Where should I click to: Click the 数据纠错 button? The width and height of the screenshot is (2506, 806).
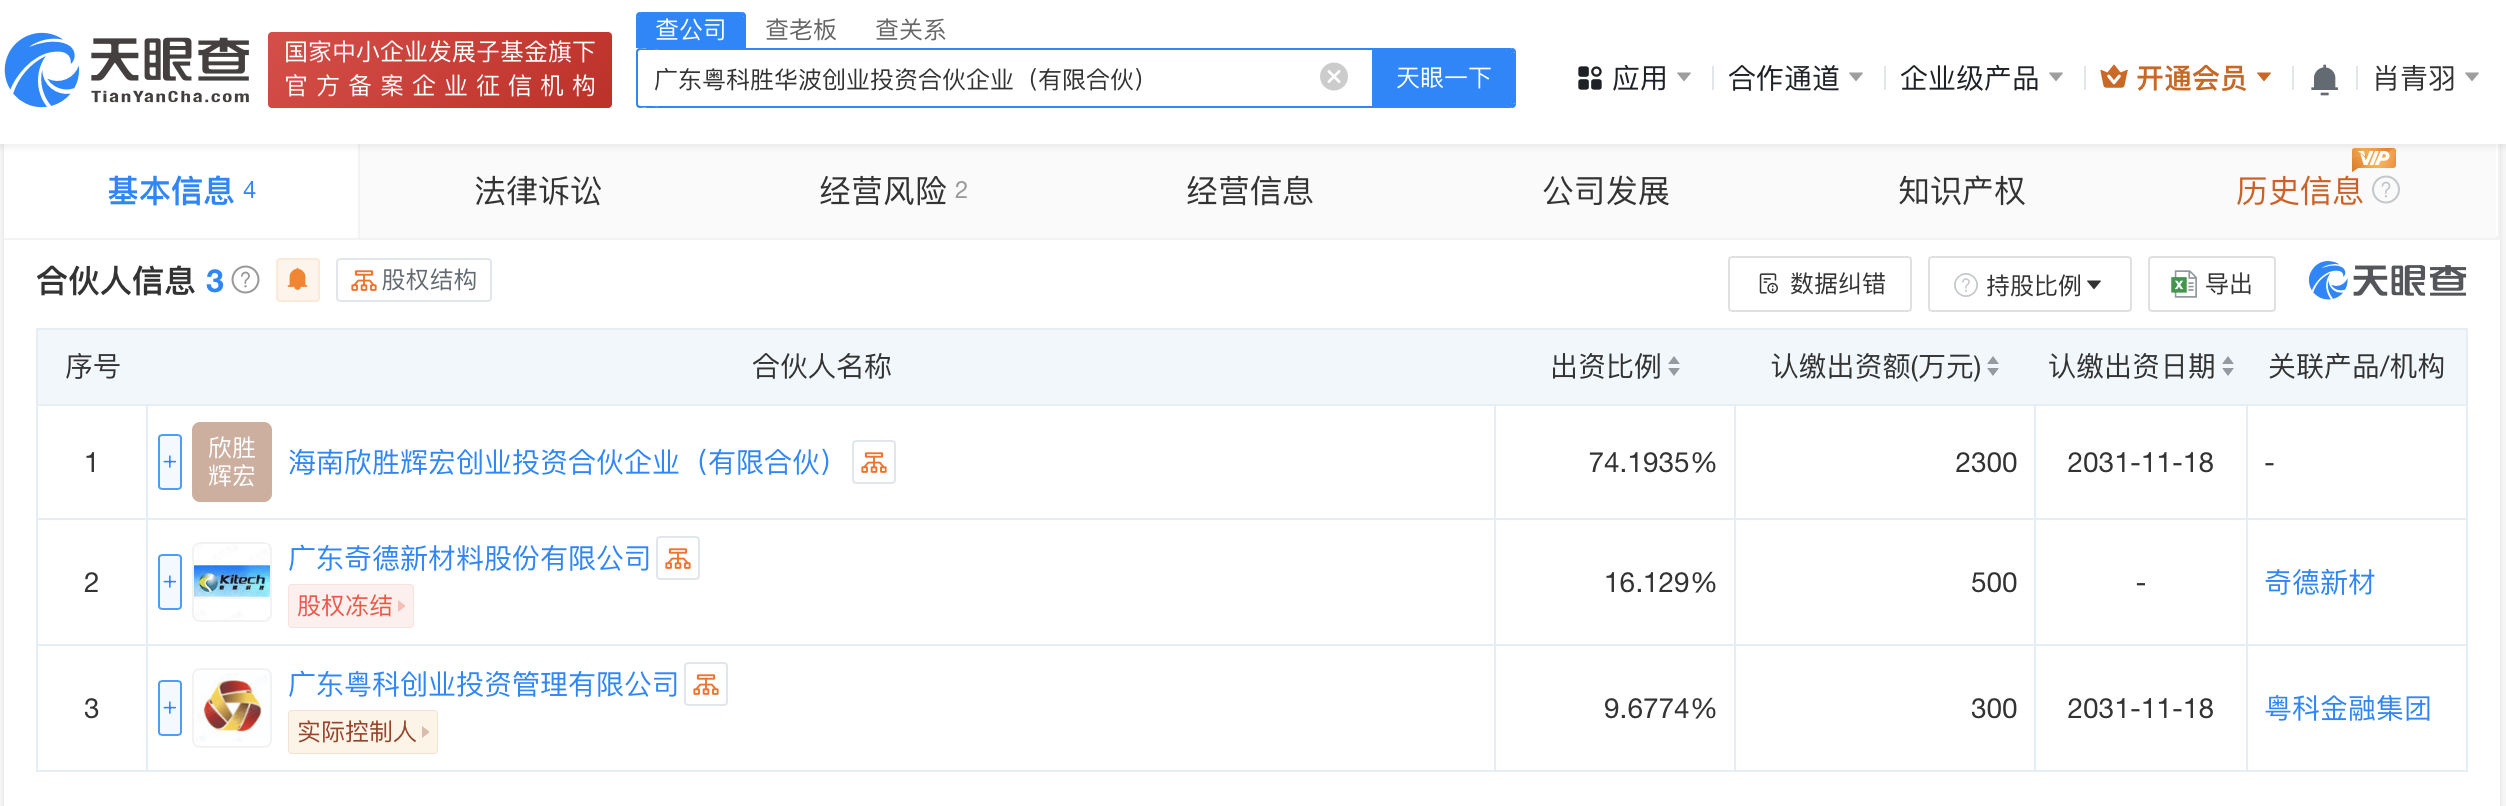tap(1820, 284)
